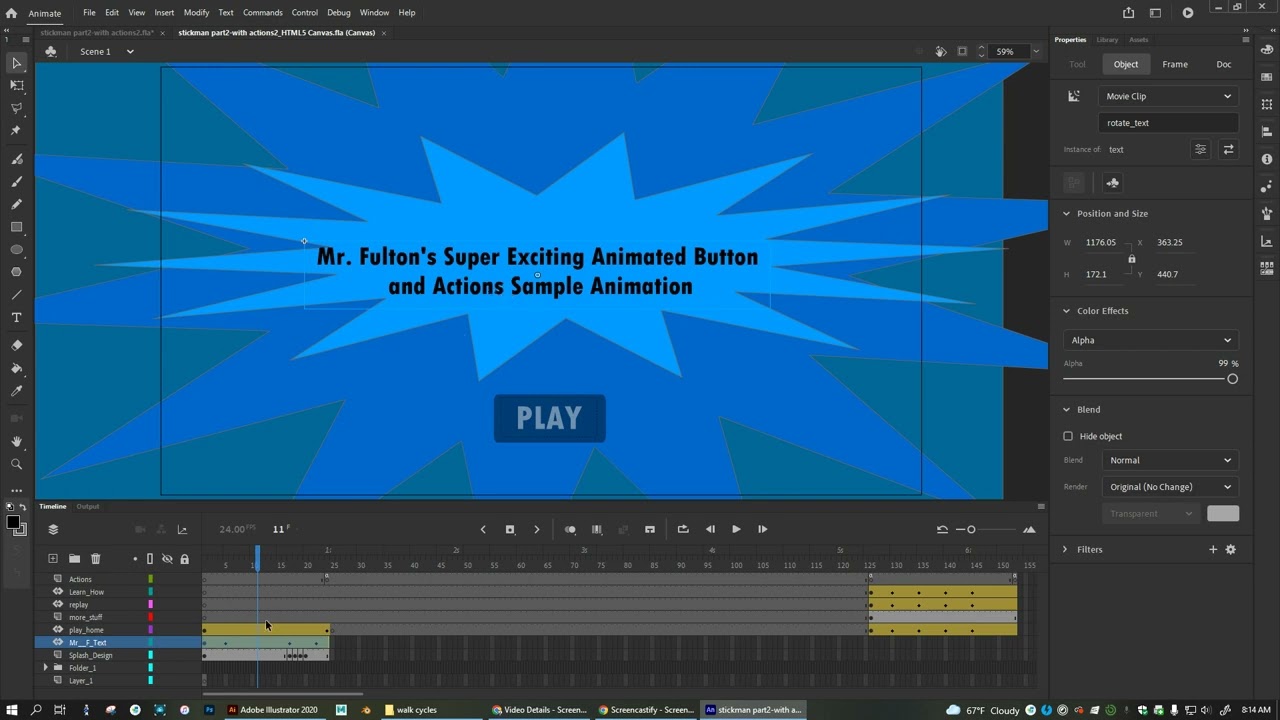Viewport: 1280px width, 720px height.
Task: Switch to the Doc properties tab
Action: click(x=1223, y=64)
